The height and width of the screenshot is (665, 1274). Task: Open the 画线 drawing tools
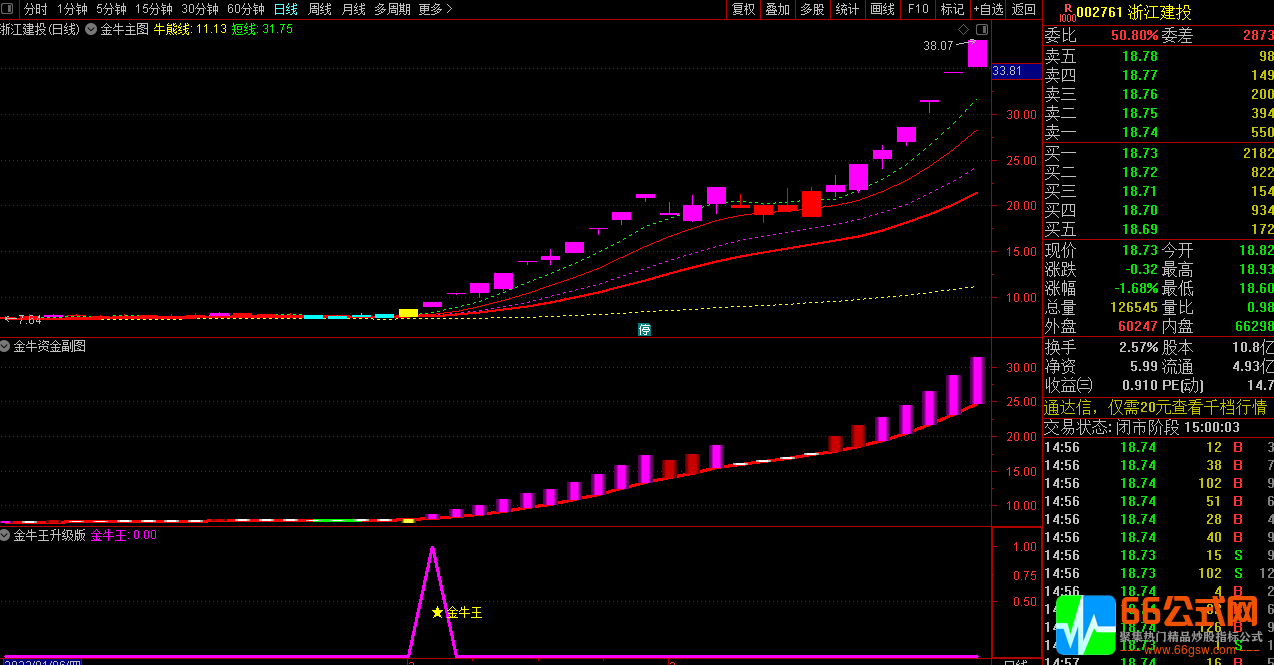(x=883, y=9)
